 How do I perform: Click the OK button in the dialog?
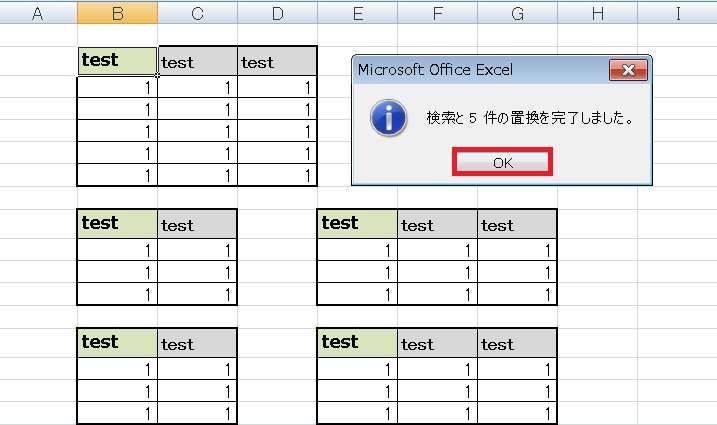(x=503, y=162)
